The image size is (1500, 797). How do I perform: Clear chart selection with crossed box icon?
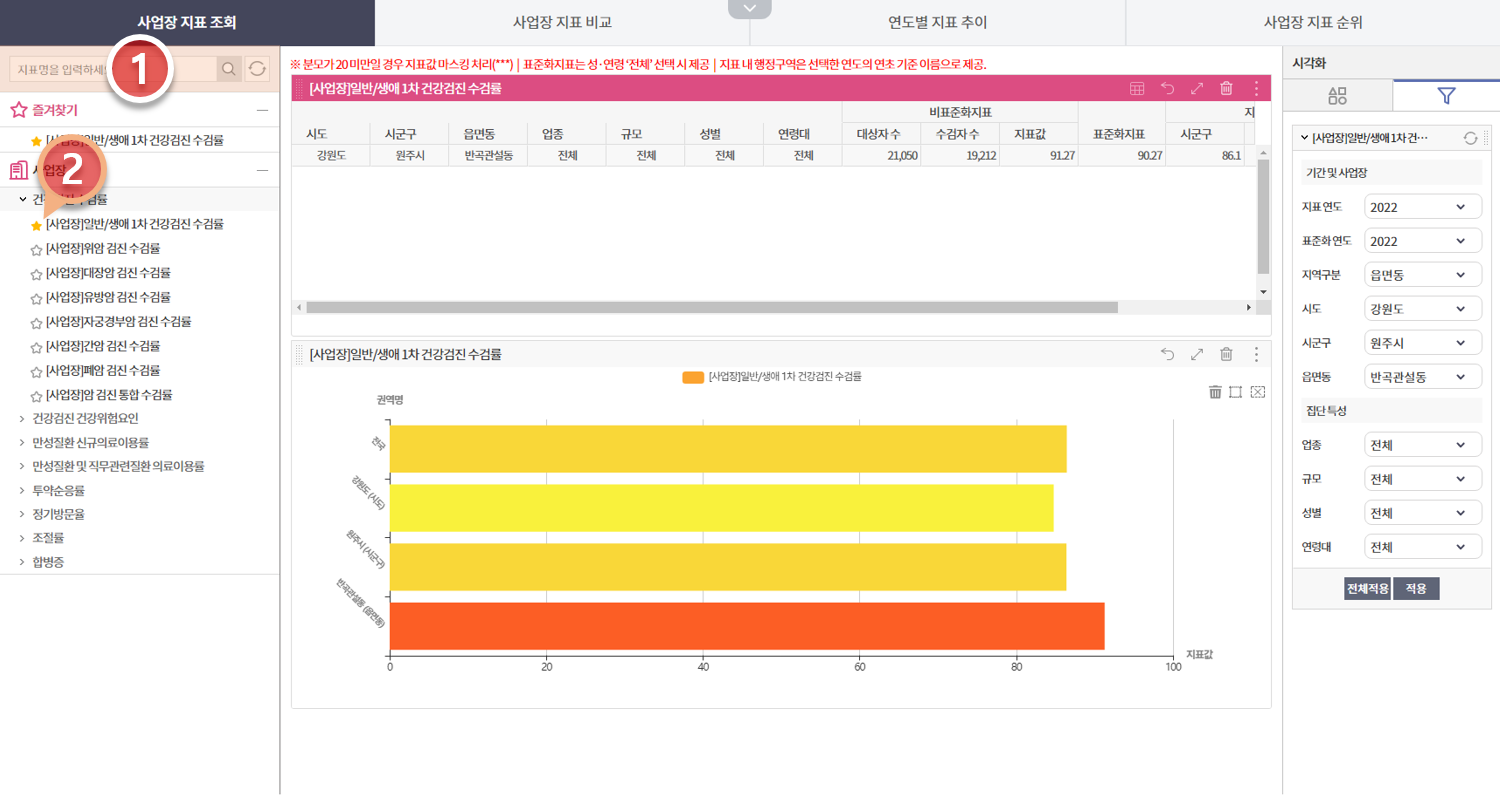[x=1258, y=391]
